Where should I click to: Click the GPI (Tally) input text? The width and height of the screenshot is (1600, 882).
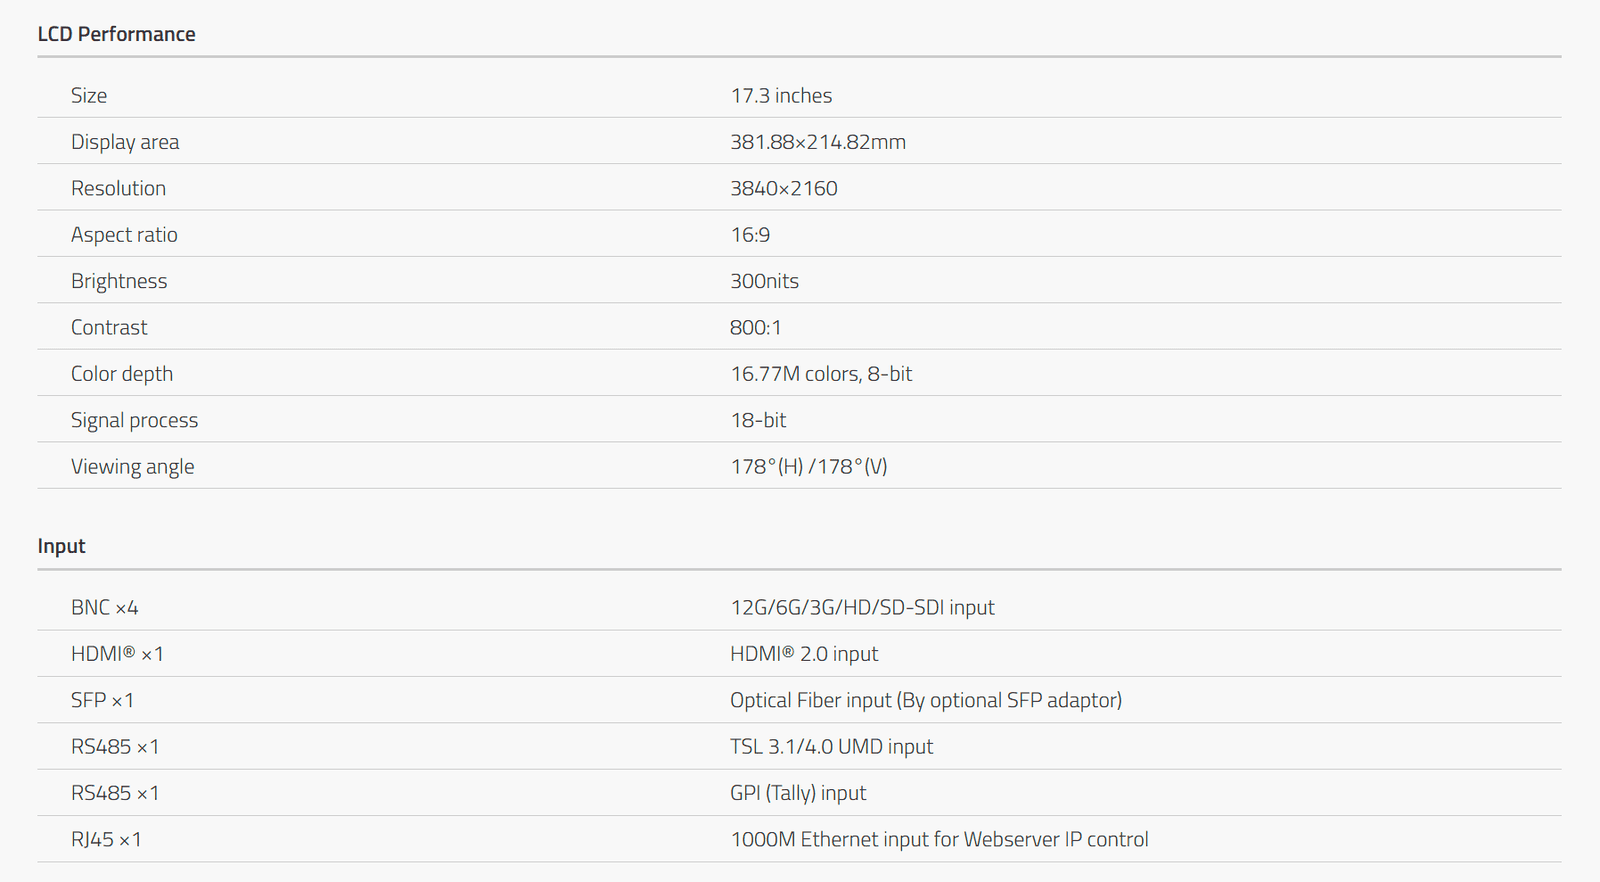click(798, 793)
